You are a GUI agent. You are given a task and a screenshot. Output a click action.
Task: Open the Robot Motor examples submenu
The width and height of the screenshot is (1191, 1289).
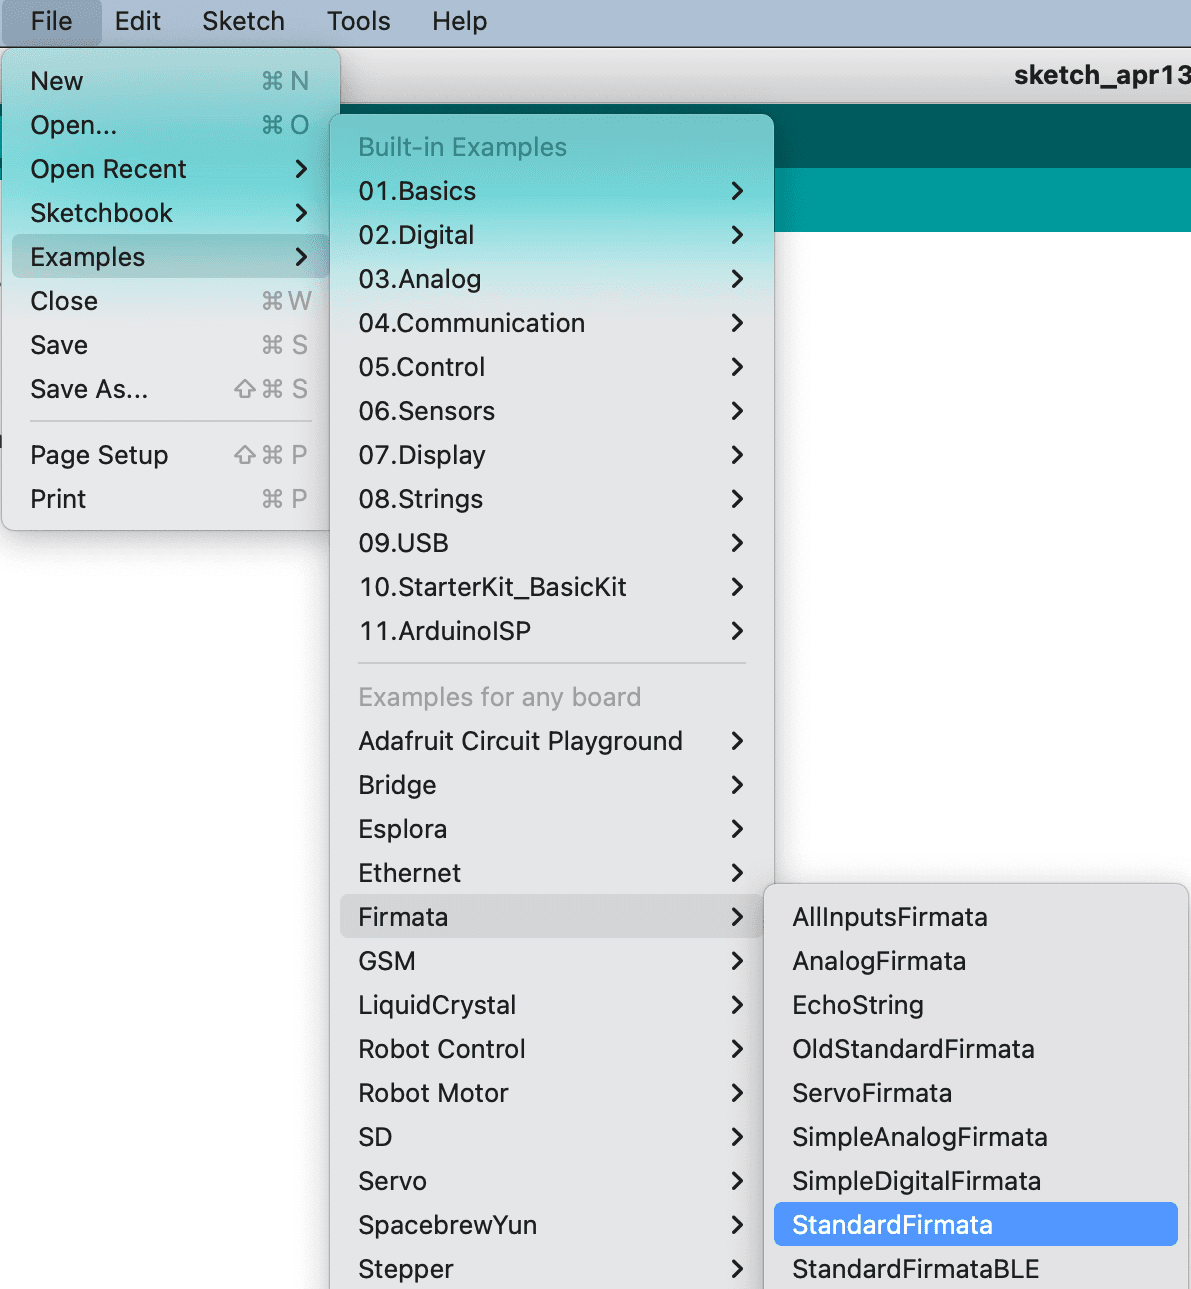tap(551, 1093)
